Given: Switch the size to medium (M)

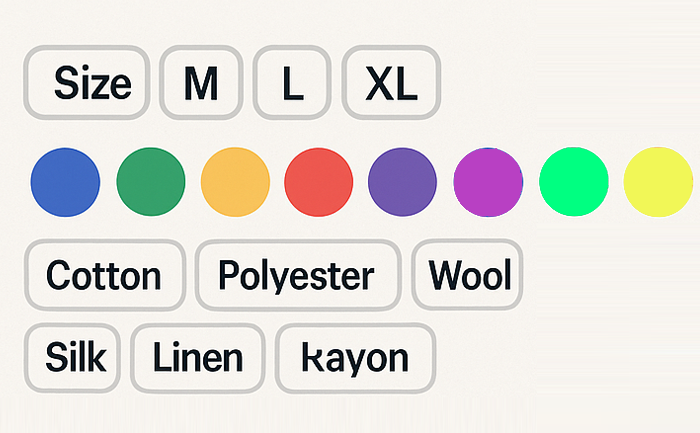Looking at the screenshot, I should 201,83.
